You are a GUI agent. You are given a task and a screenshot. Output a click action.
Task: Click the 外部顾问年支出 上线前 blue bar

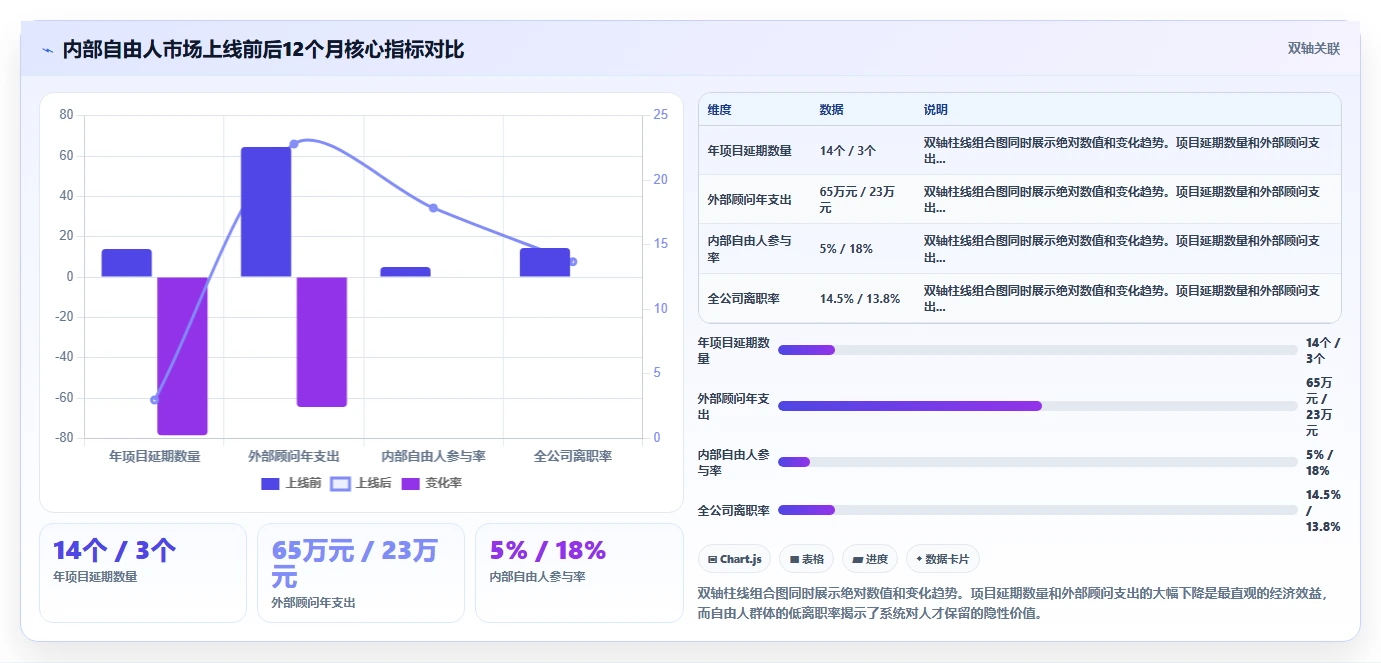[266, 212]
